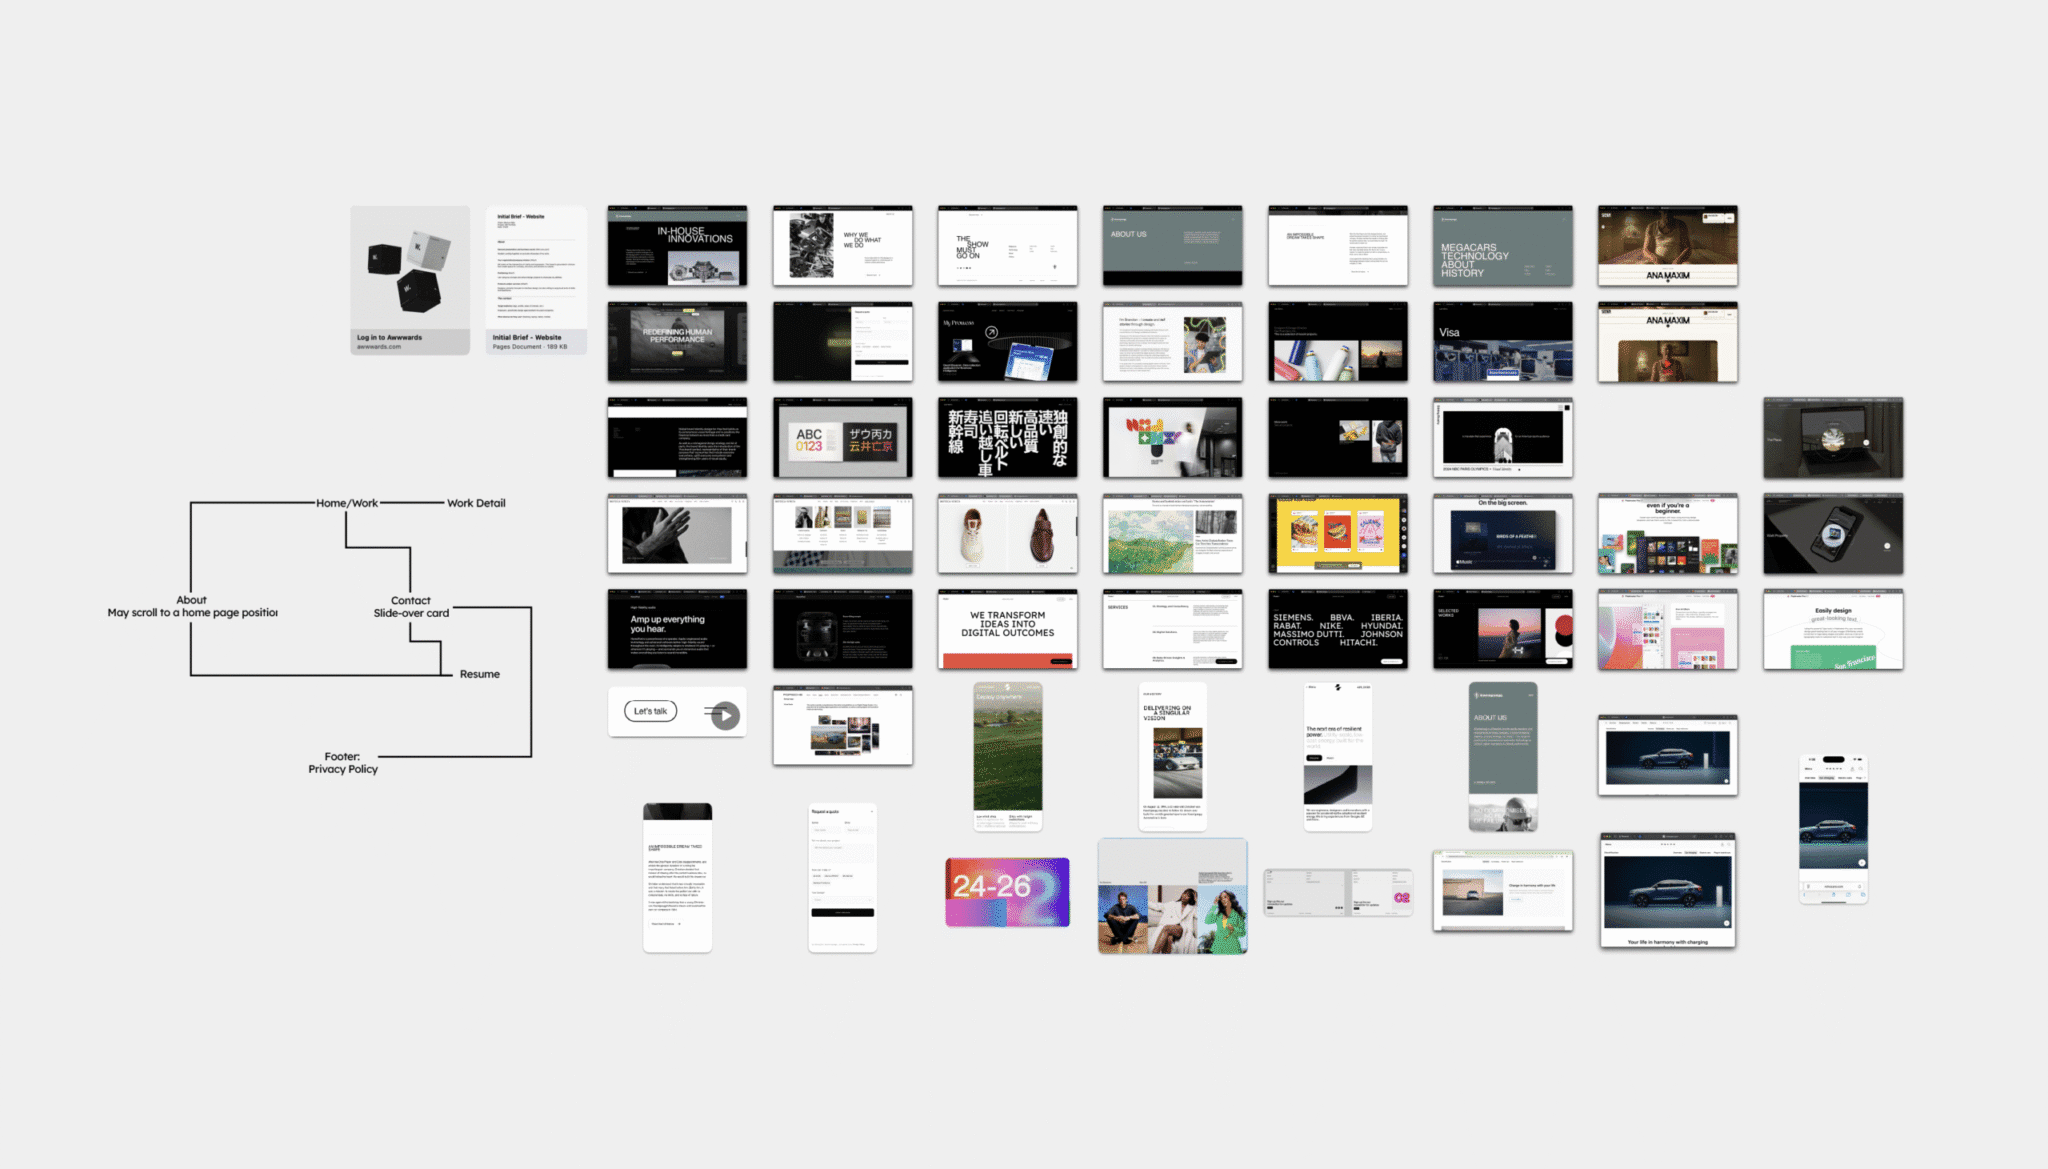Select the Amp up everything you hear screenshot

[677, 629]
